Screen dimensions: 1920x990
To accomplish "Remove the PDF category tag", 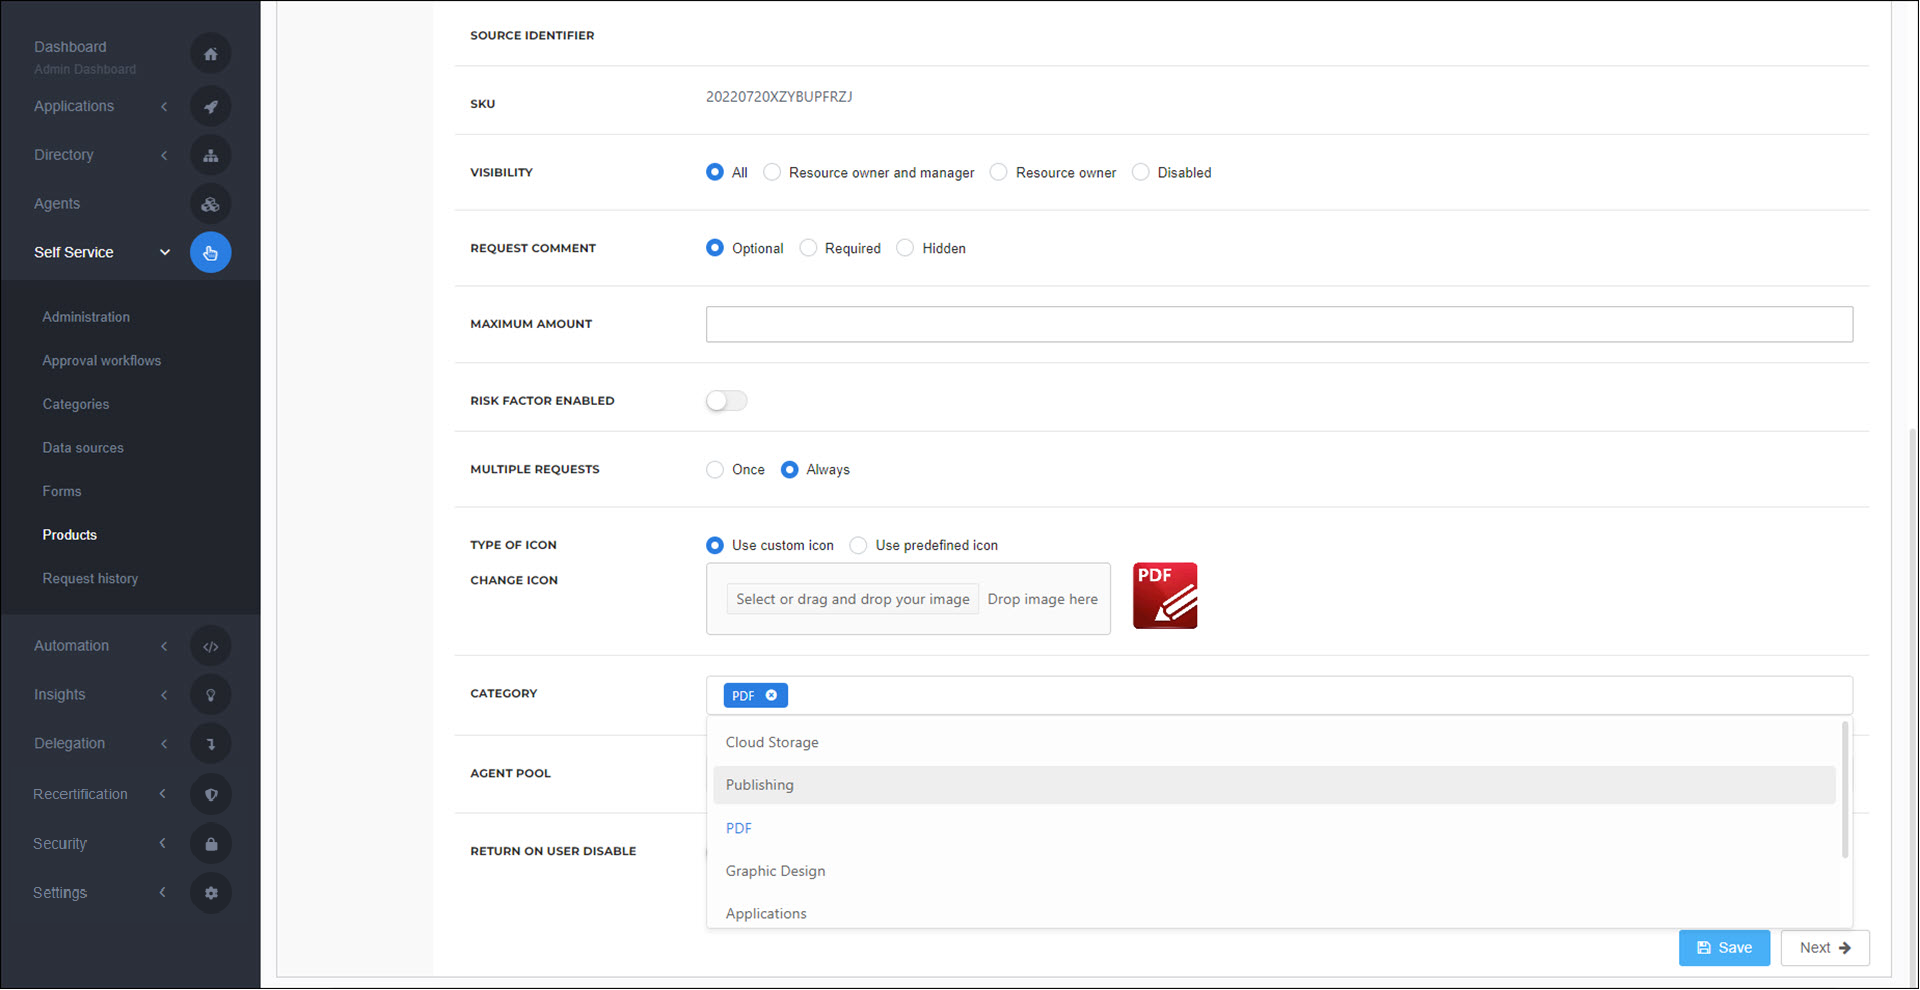I will pyautogui.click(x=771, y=695).
